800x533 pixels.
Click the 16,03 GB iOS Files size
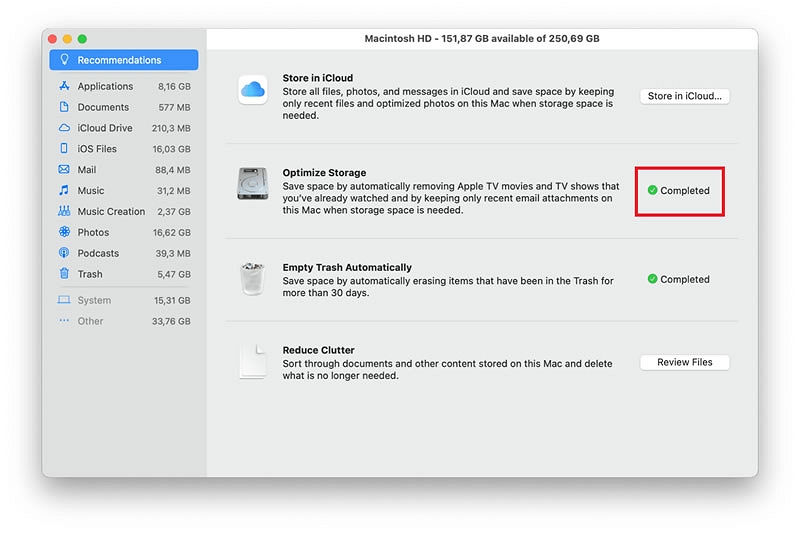(171, 149)
